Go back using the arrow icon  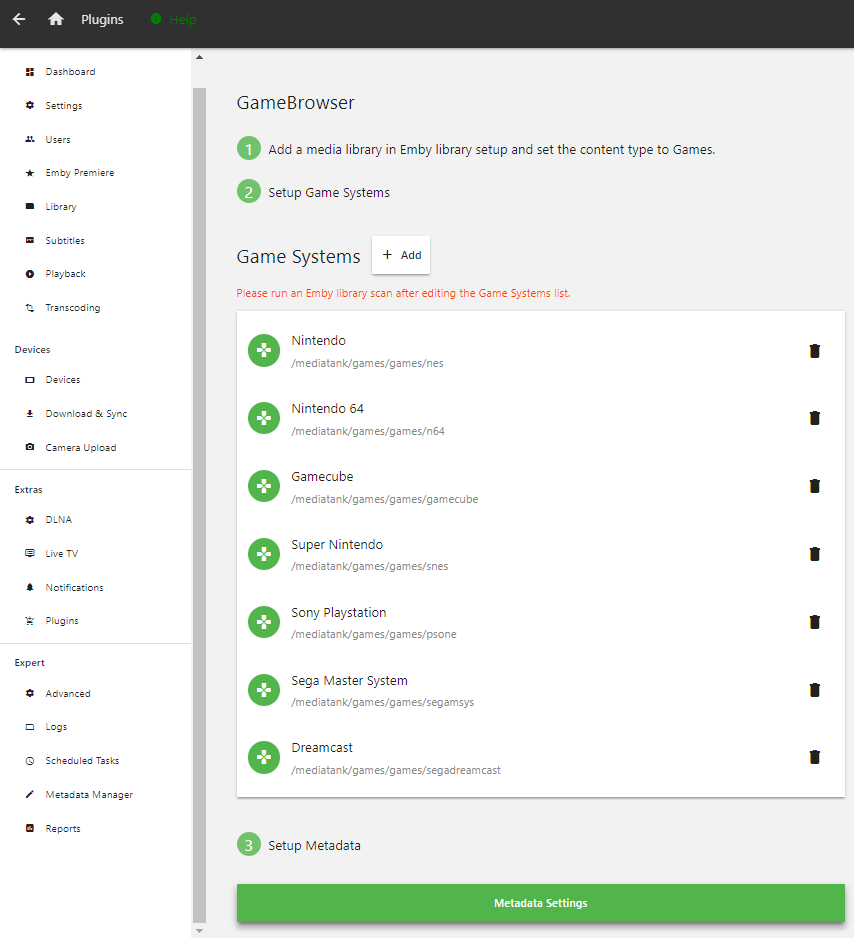(19, 19)
